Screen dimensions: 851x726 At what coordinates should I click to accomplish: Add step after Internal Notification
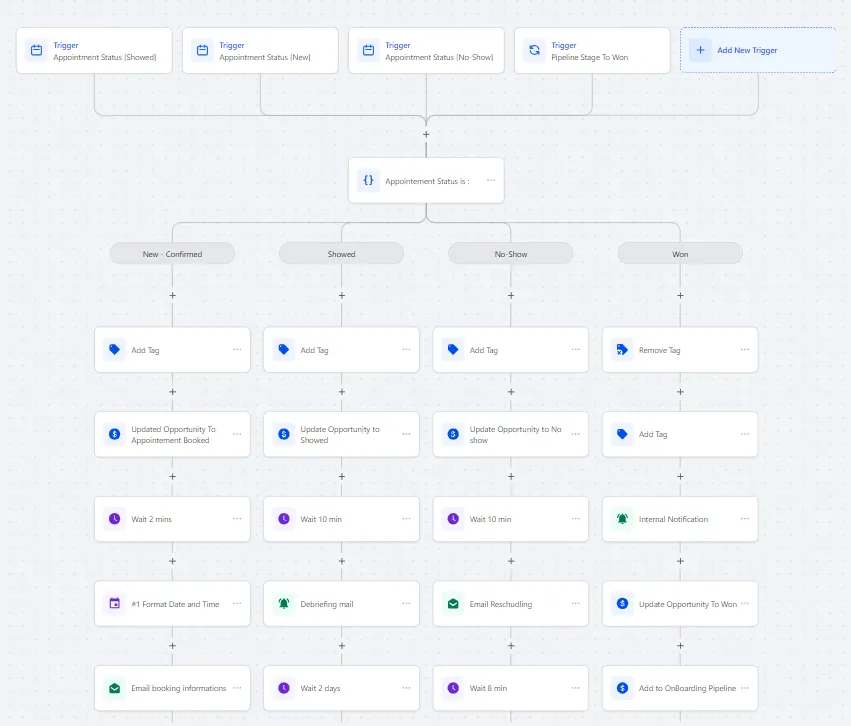point(680,561)
